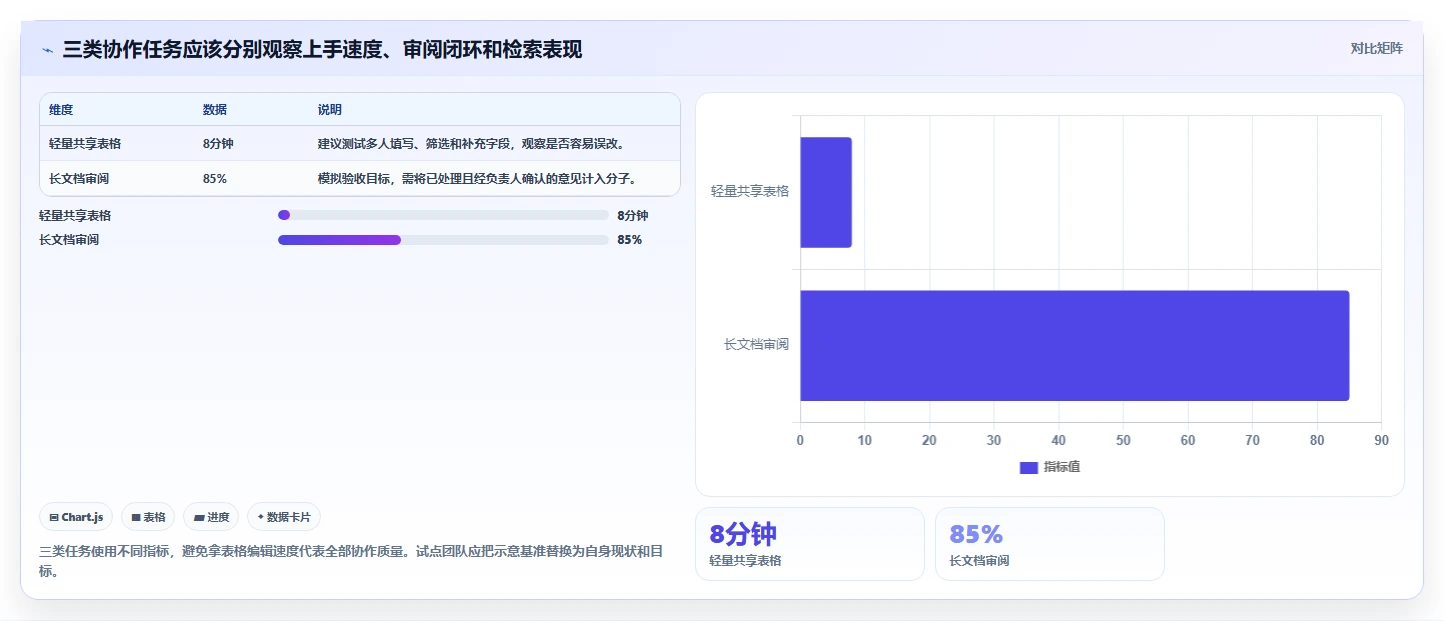Click the page title about 三类协作任务

pos(322,50)
